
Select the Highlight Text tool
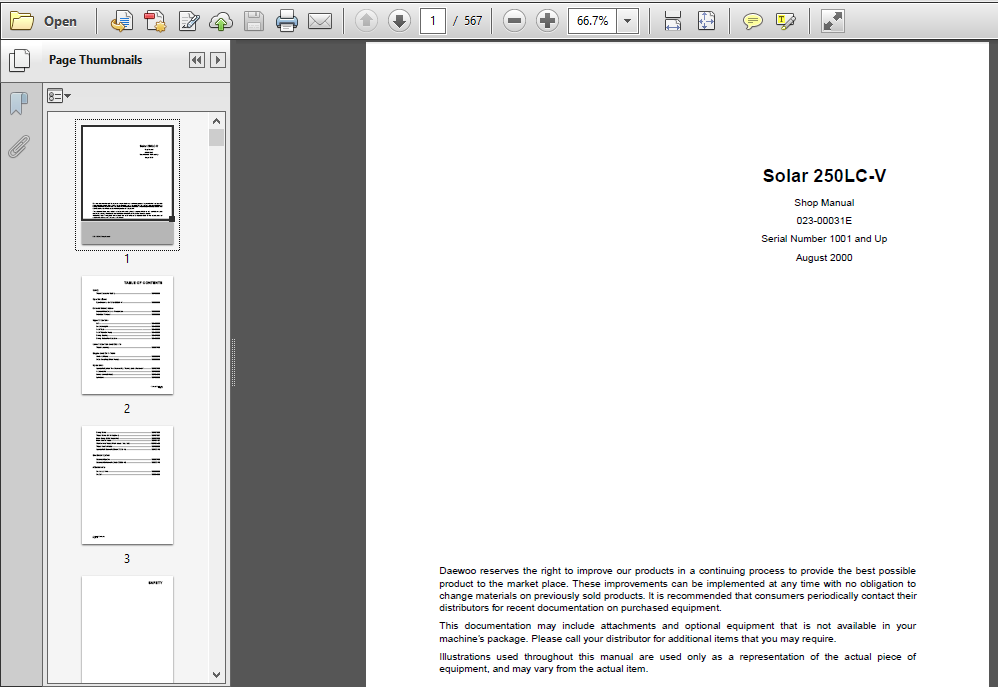click(786, 21)
